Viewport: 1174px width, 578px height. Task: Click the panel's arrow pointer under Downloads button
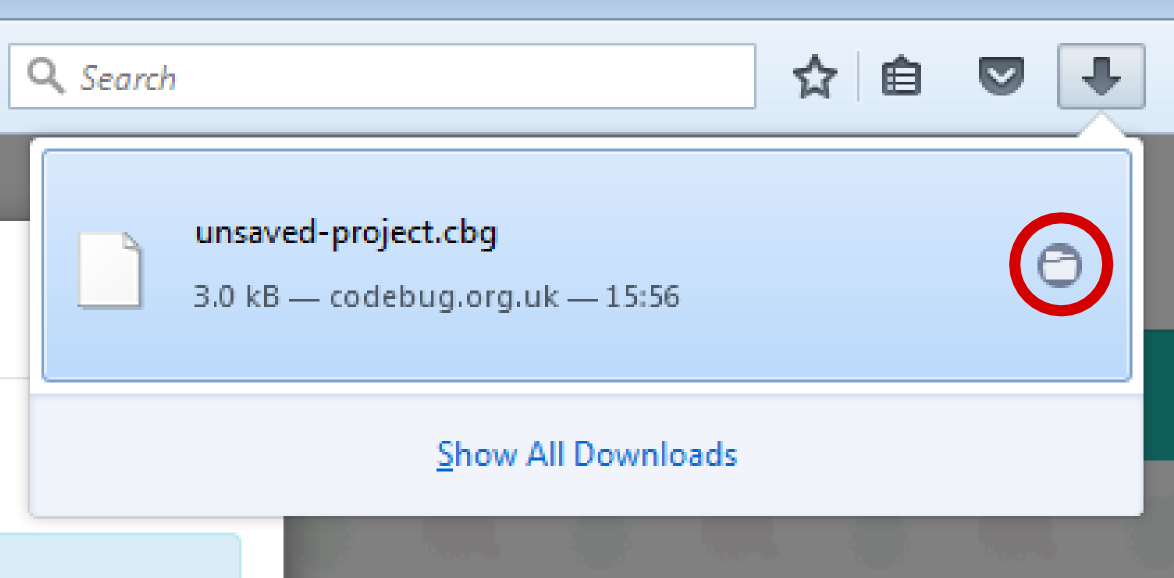pyautogui.click(x=1100, y=125)
